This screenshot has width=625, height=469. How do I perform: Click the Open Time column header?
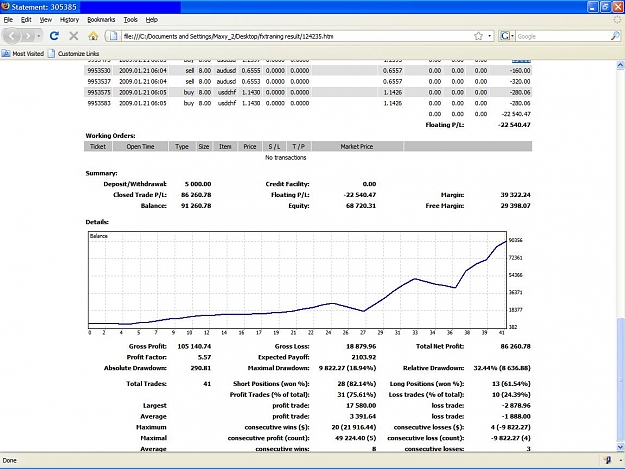tap(140, 146)
